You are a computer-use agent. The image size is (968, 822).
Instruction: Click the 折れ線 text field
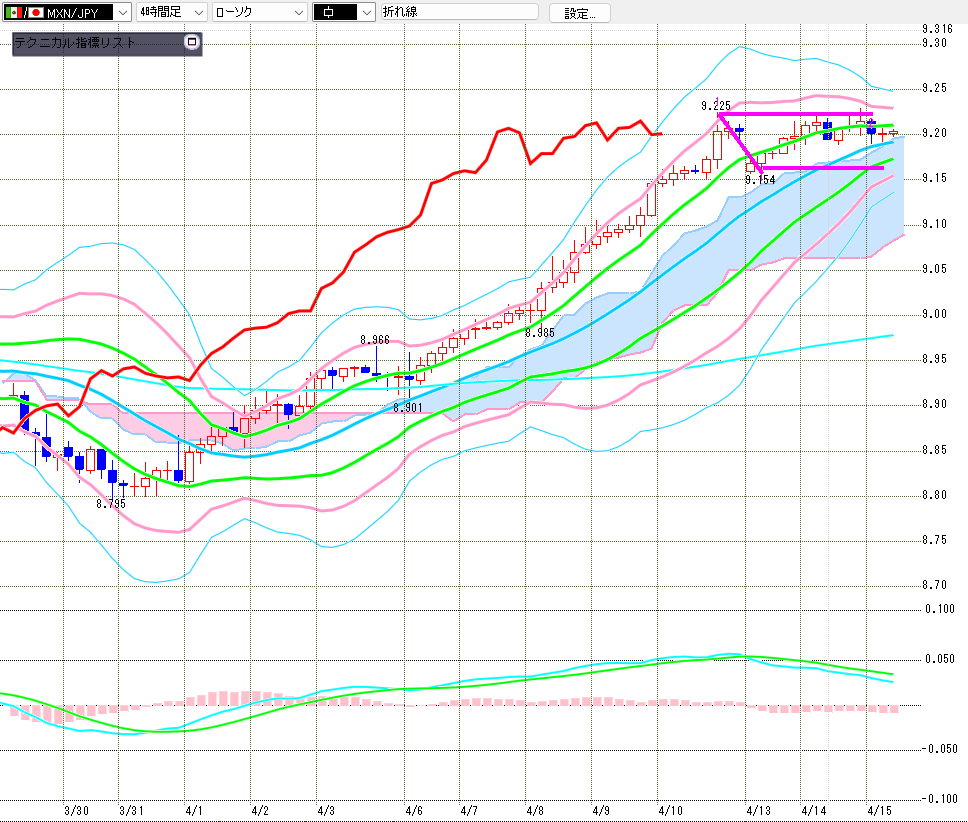(460, 12)
